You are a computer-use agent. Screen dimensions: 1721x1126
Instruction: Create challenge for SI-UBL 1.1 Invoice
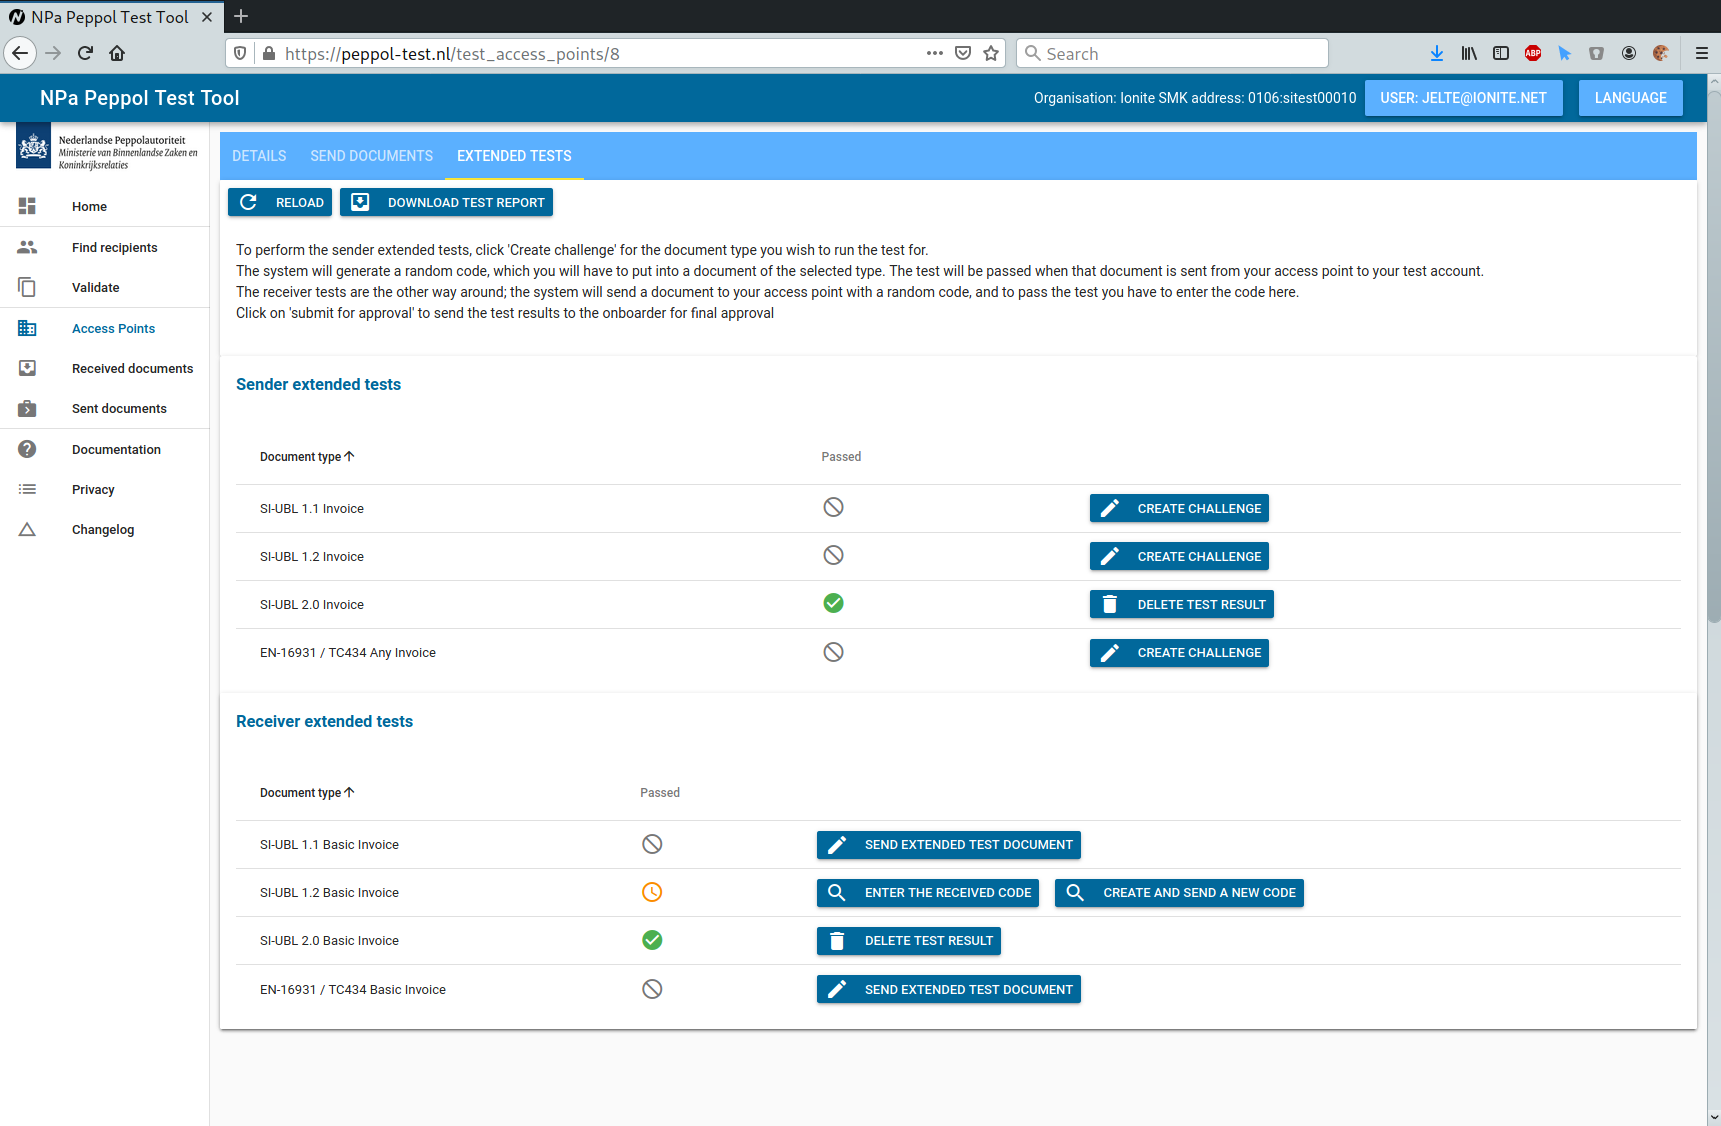click(1179, 508)
